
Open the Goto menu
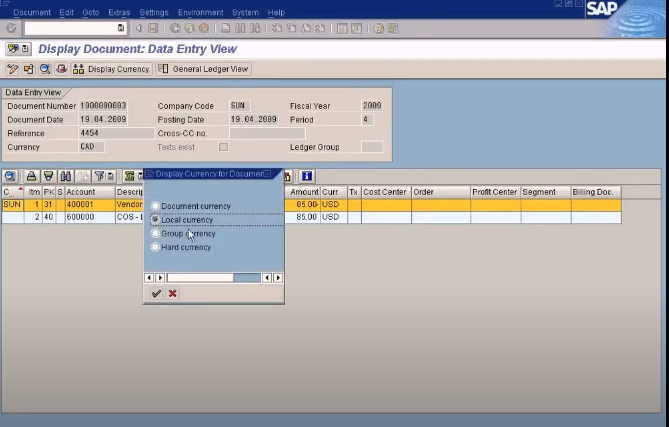tap(90, 12)
